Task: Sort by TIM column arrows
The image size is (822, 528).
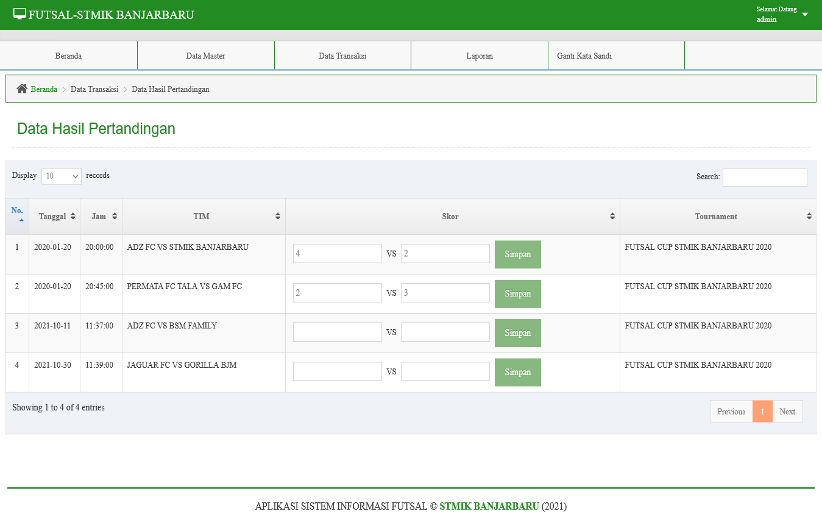Action: [278, 216]
